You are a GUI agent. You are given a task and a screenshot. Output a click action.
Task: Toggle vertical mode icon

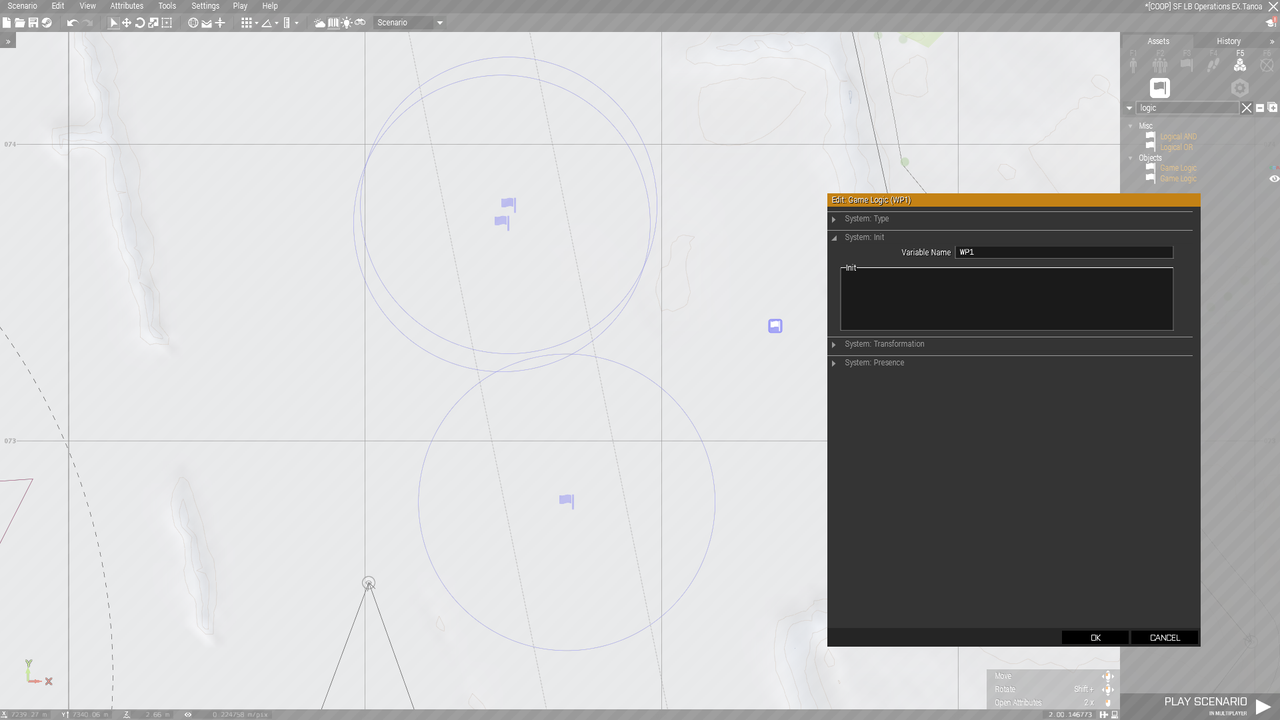pyautogui.click(x=220, y=23)
